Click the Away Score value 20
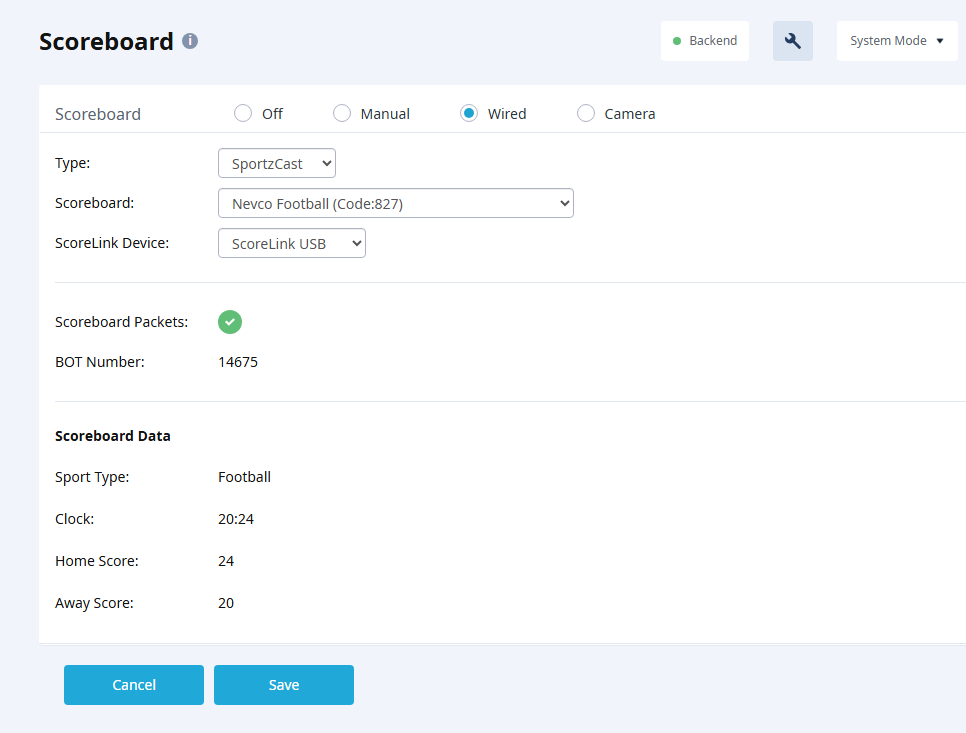 [x=226, y=603]
